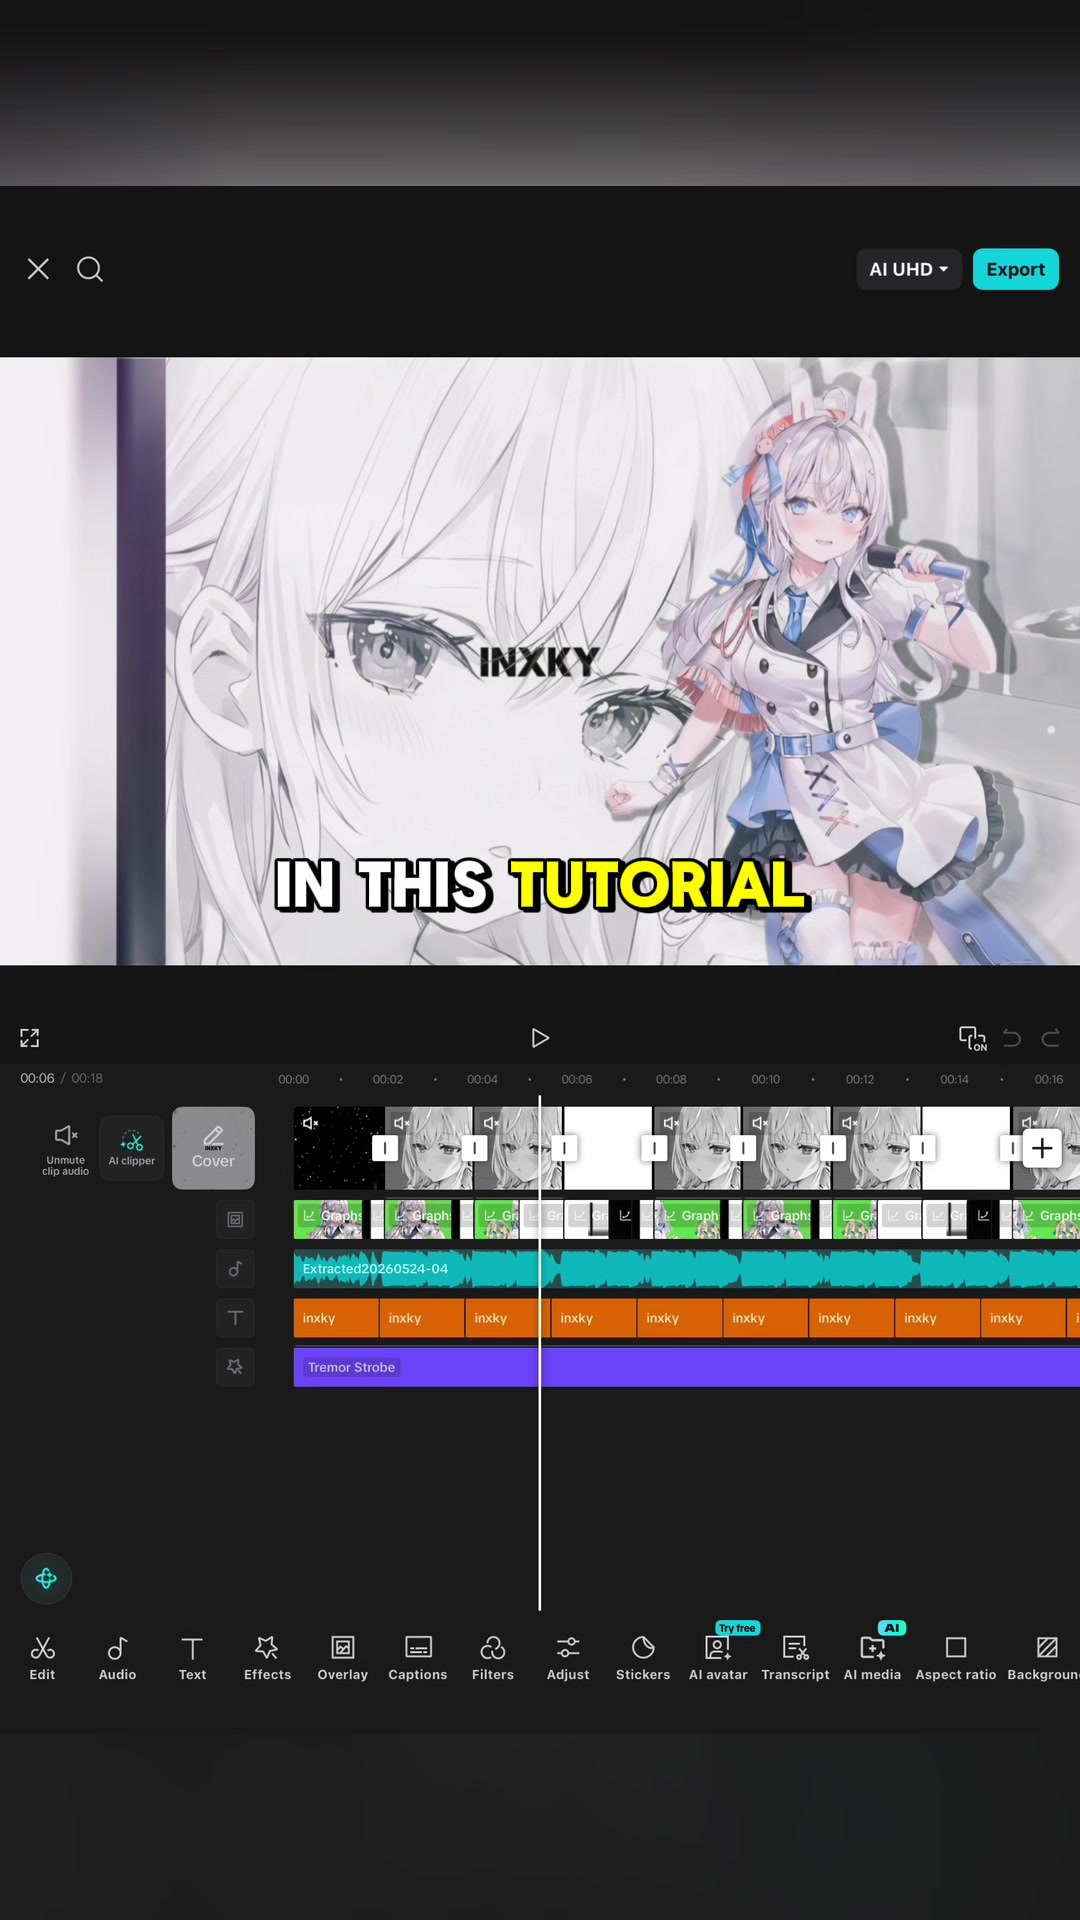Select the 00:18 total duration text
The image size is (1080, 1920).
[x=87, y=1078]
